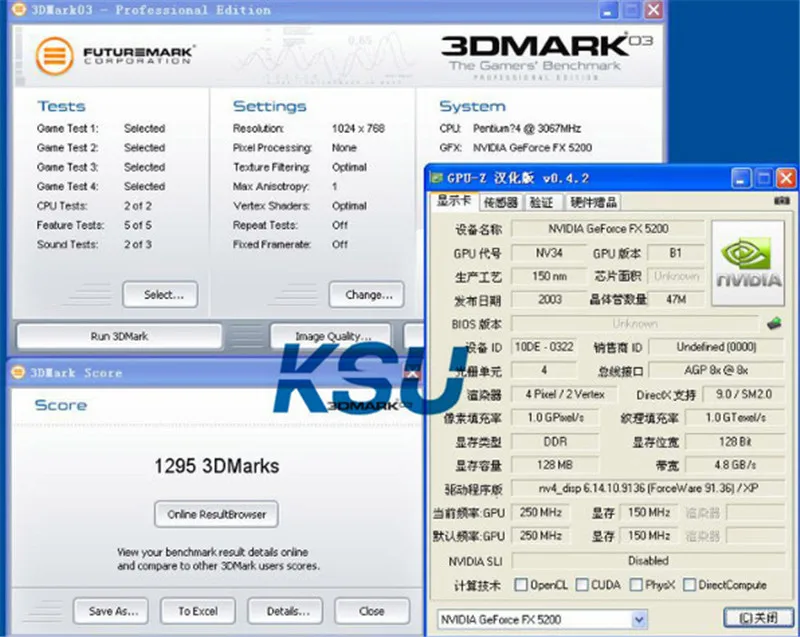This screenshot has width=800, height=637.
Task: Click the Image Quality button
Action: 330,336
